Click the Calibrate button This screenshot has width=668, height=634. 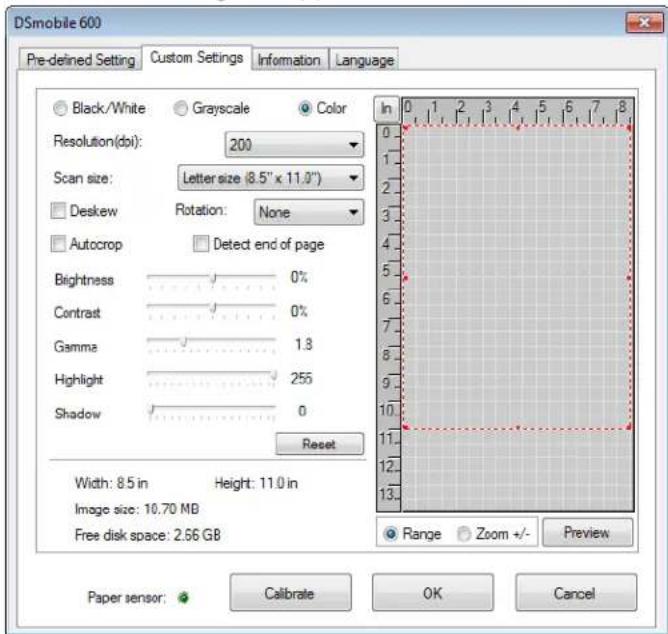coord(290,593)
